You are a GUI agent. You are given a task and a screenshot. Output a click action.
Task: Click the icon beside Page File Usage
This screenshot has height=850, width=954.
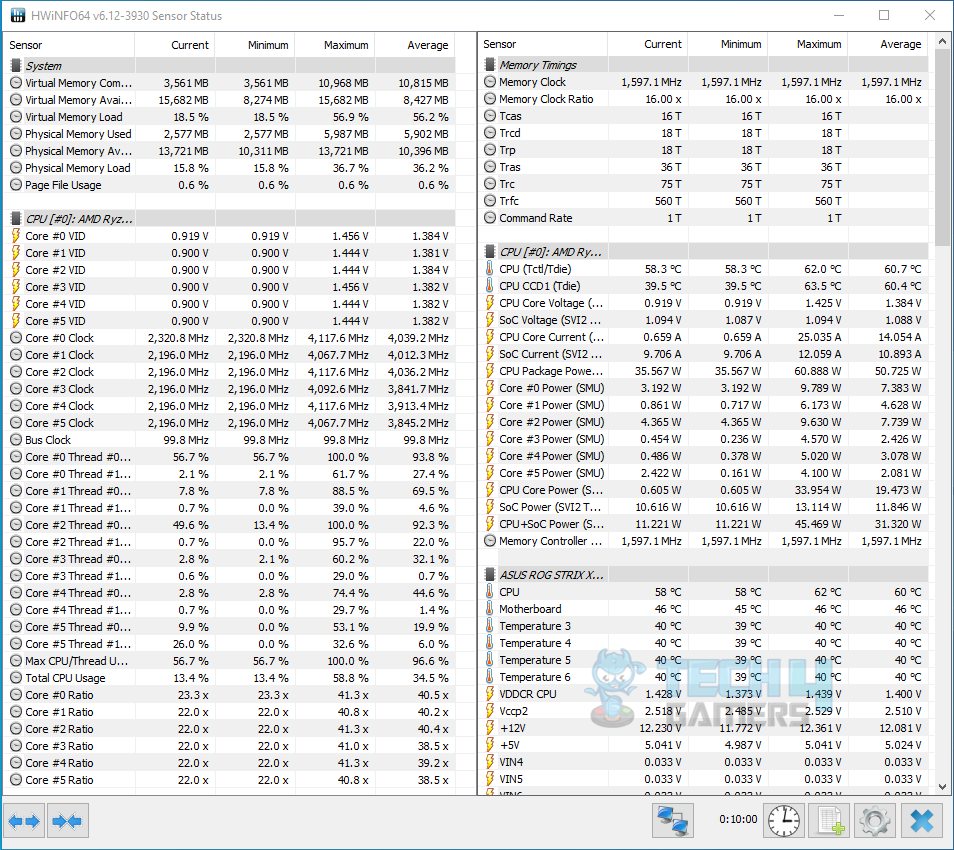point(16,184)
